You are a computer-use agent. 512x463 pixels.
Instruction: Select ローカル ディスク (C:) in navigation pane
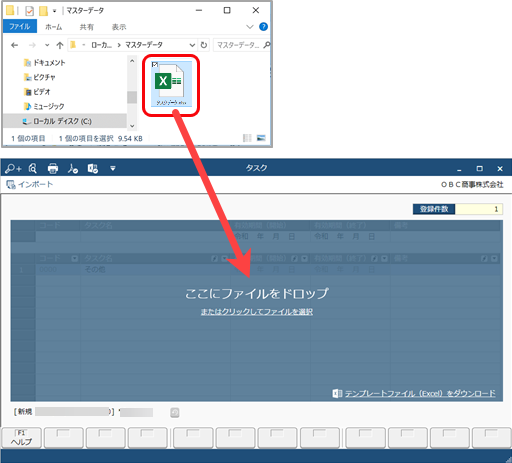click(62, 121)
